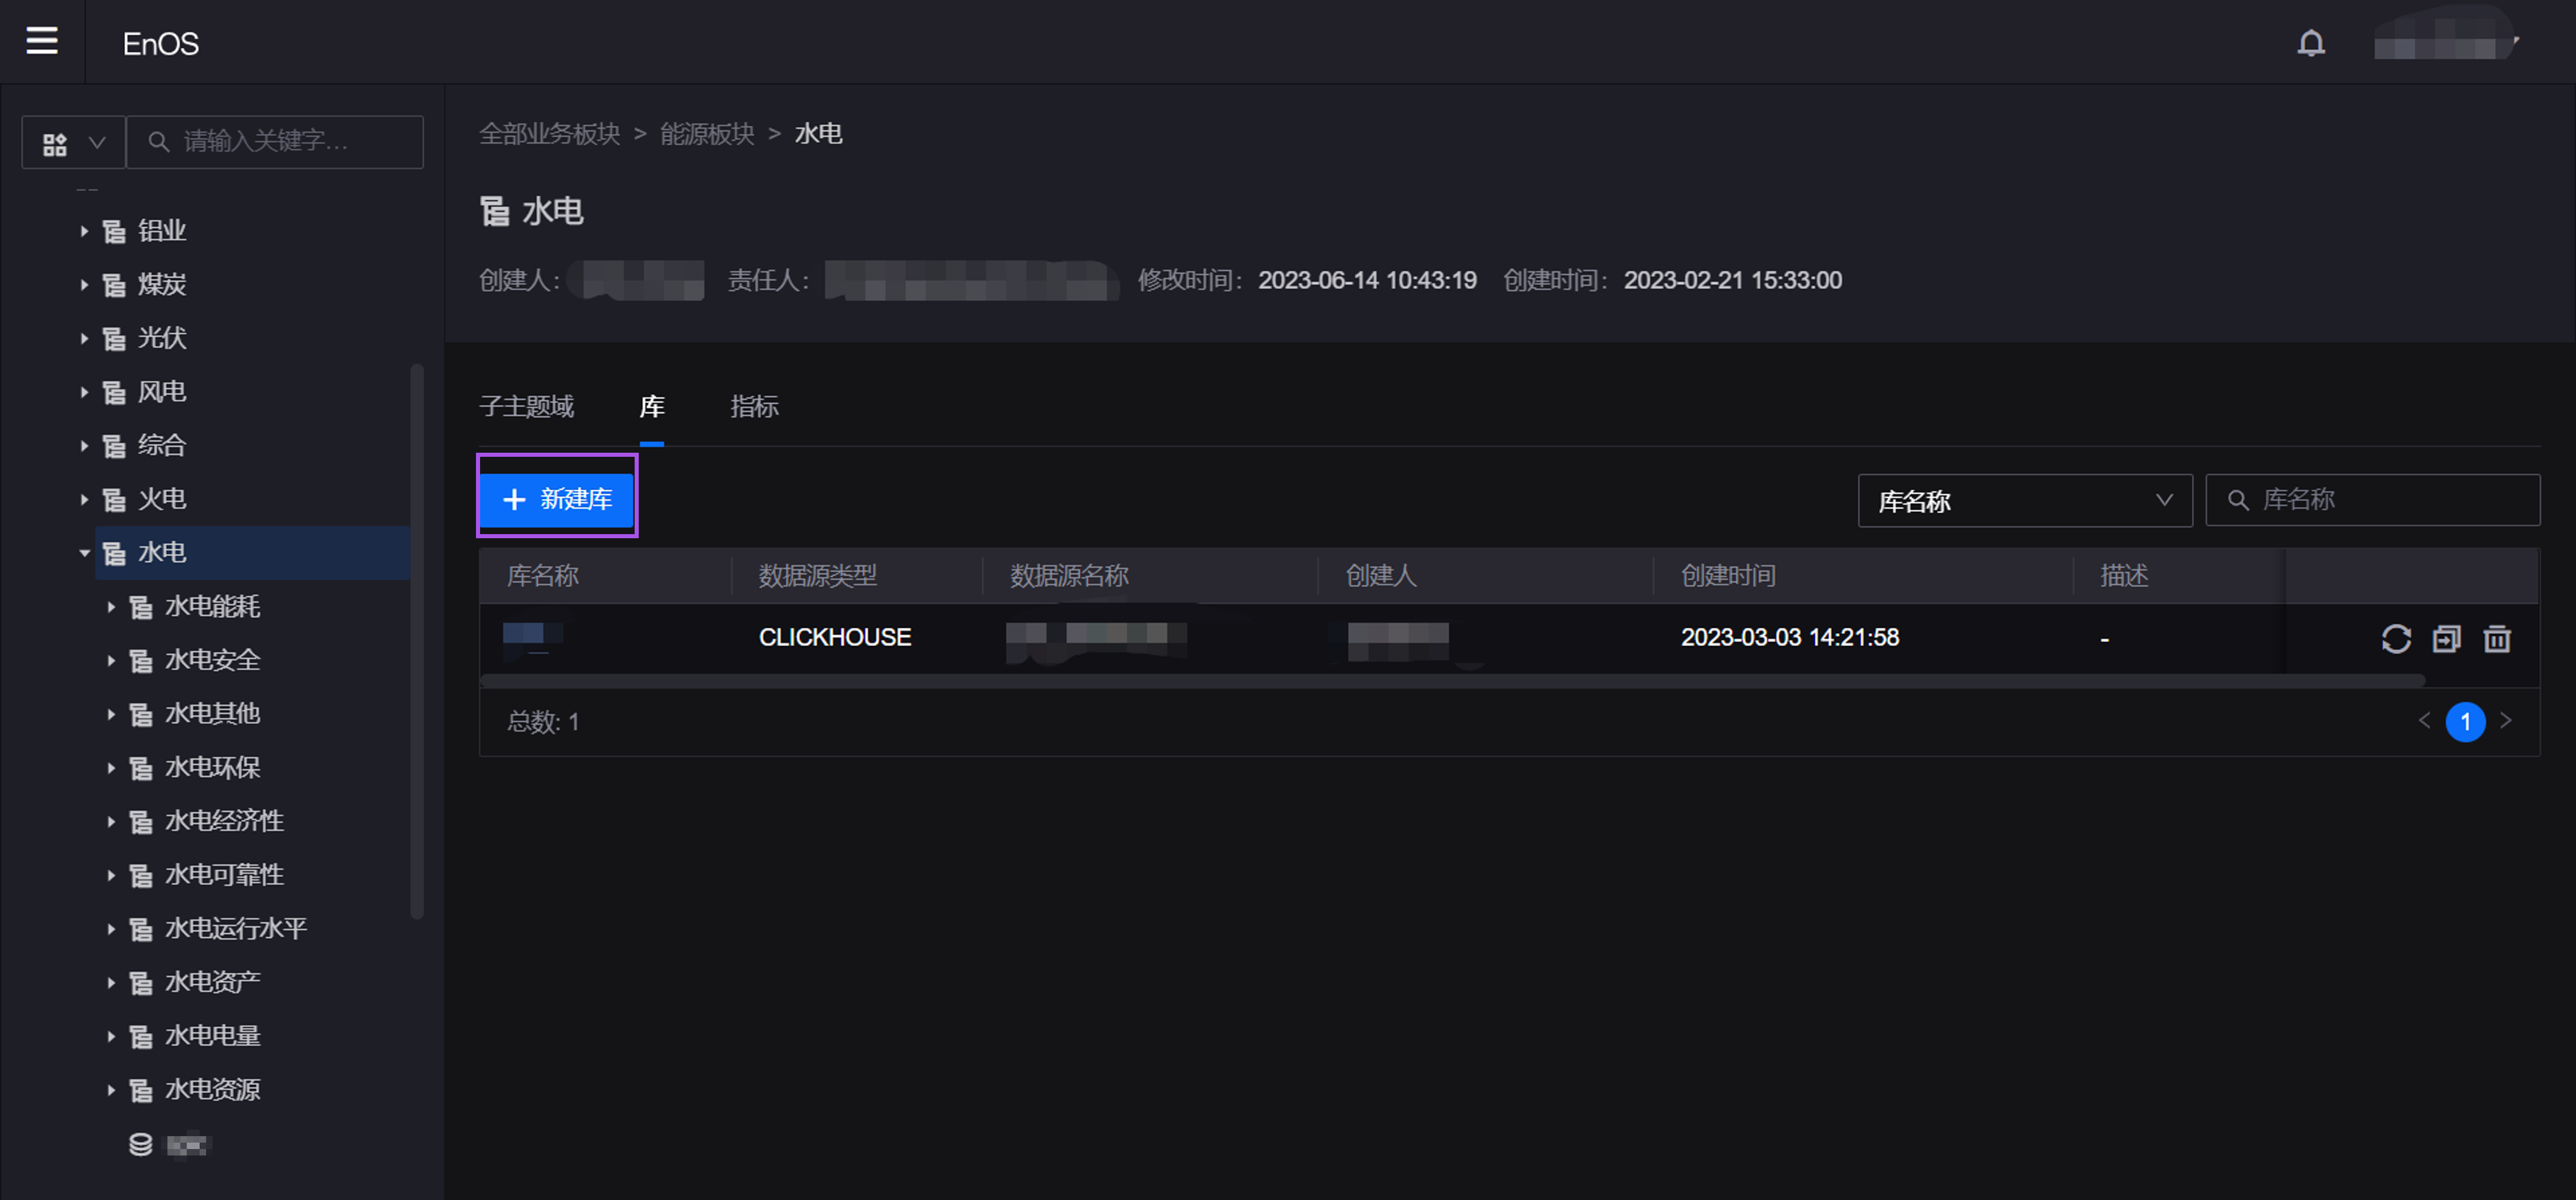Screen dimensions: 2576x1200
Task: Click search magnifier in 库名称 field
Action: [x=2238, y=500]
